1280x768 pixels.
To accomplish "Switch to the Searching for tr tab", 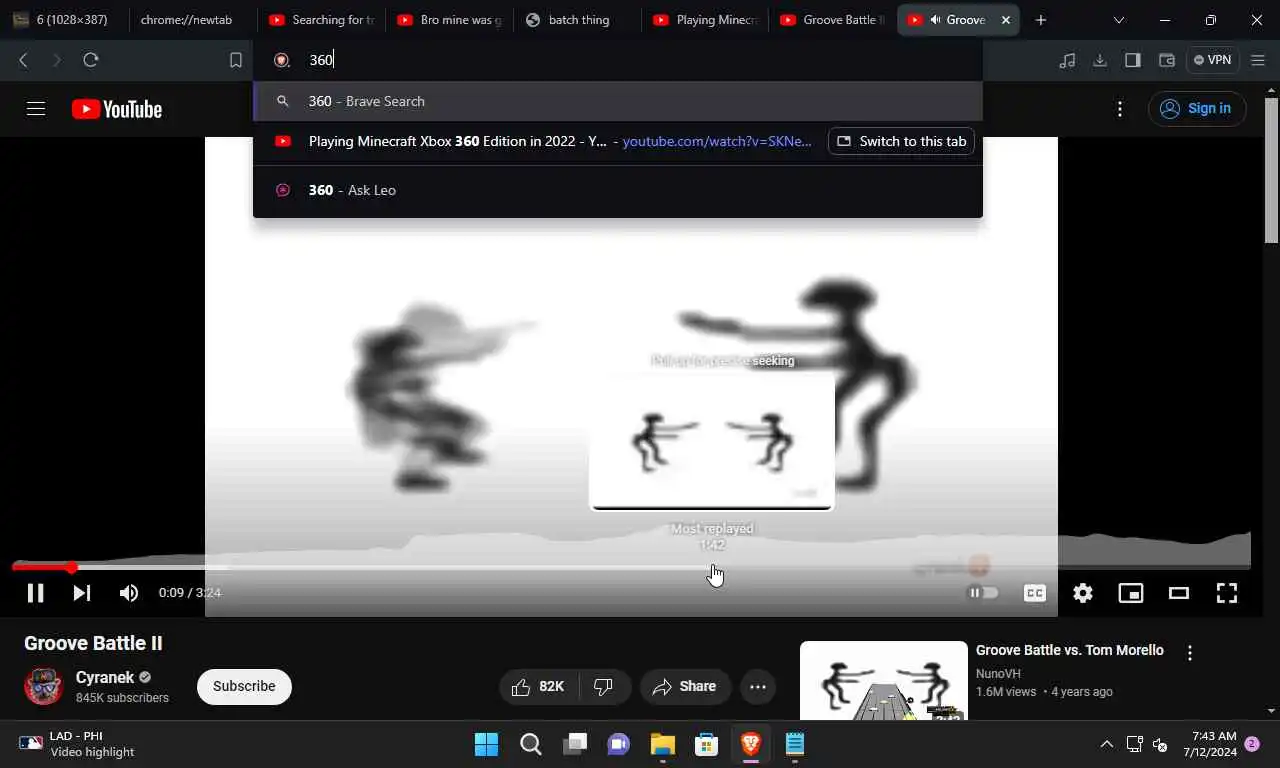I will tap(322, 20).
